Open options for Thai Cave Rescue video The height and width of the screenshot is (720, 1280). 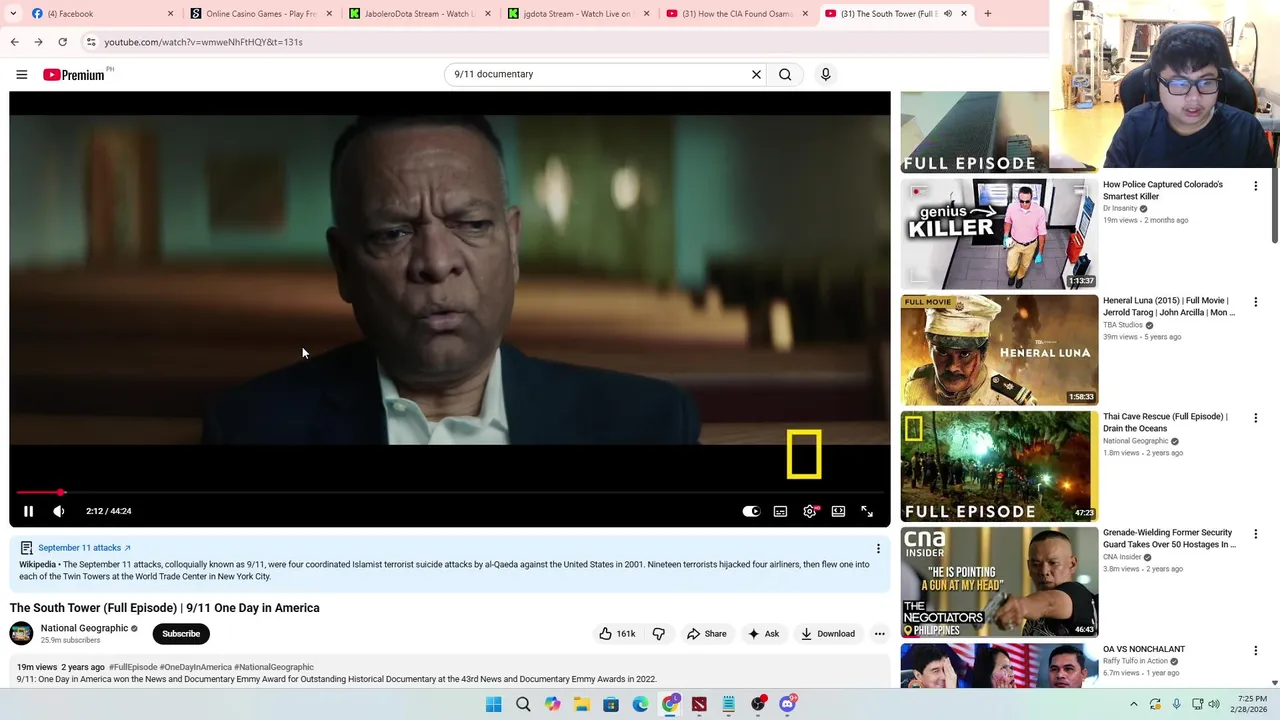(x=1255, y=418)
